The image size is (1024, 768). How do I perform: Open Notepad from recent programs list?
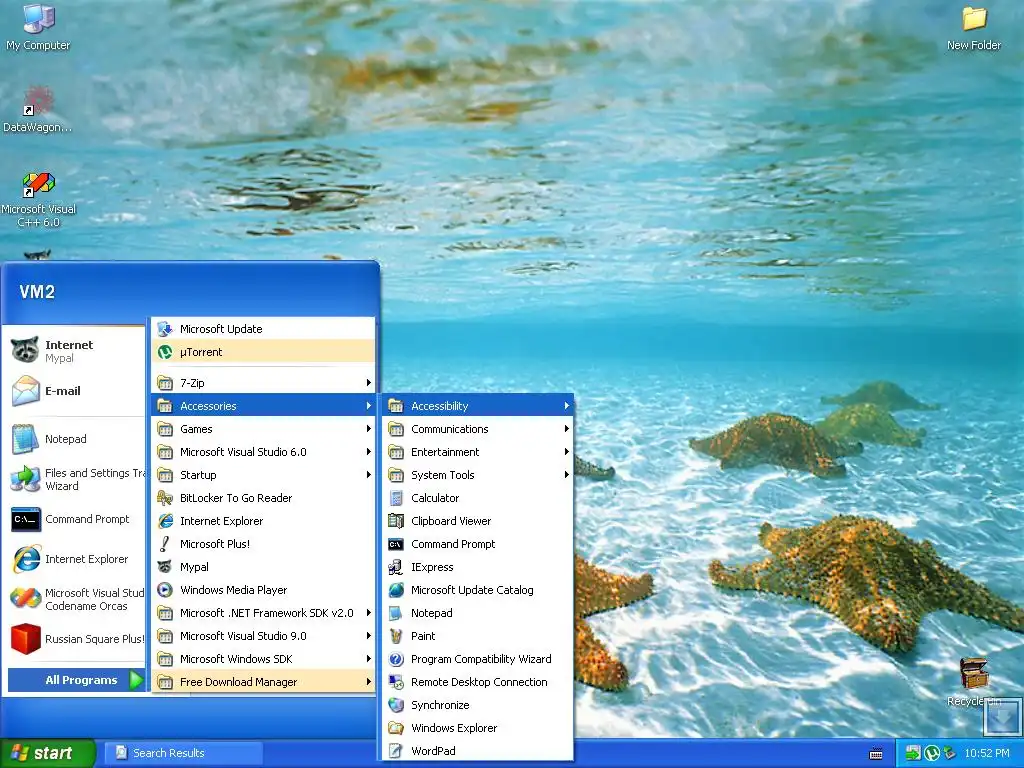point(74,439)
